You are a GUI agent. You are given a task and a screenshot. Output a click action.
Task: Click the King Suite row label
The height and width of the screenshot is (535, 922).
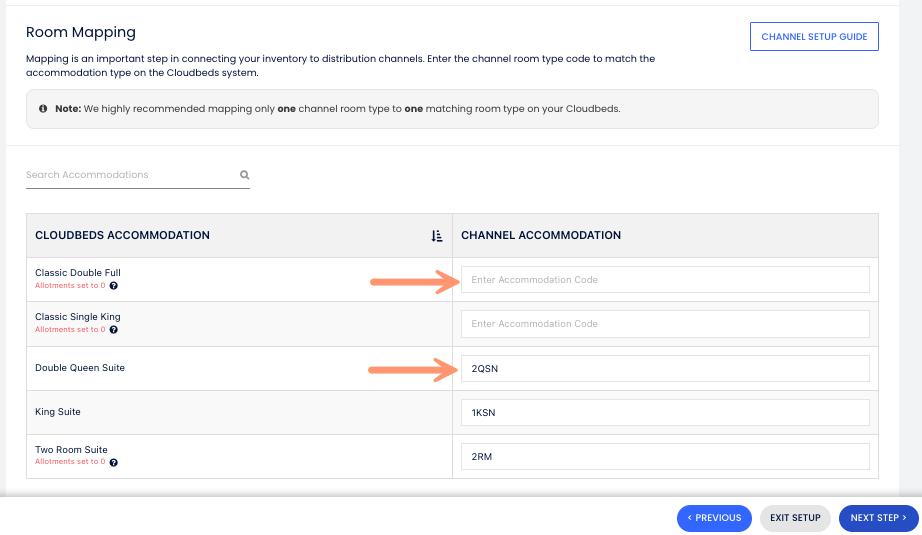[x=57, y=412]
